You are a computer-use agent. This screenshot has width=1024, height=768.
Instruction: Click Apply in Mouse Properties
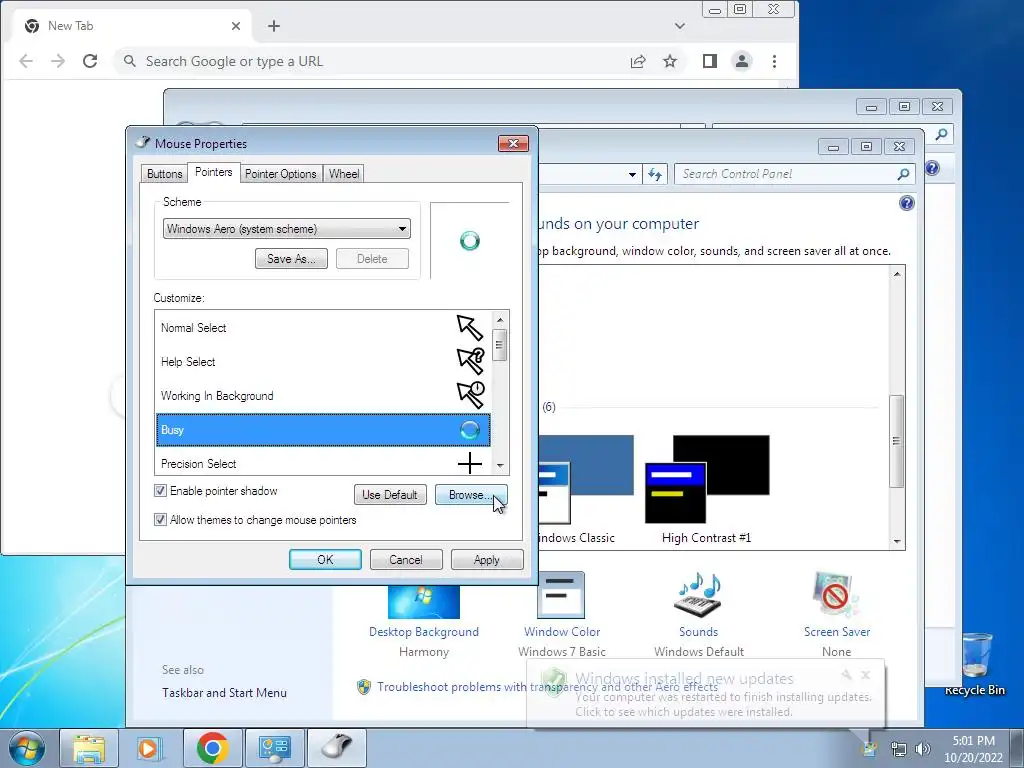coord(487,560)
